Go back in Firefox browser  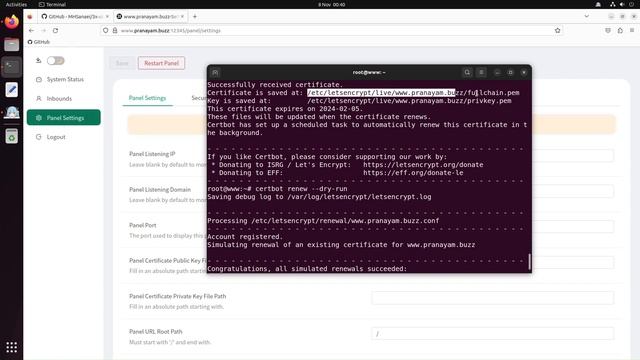point(31,31)
